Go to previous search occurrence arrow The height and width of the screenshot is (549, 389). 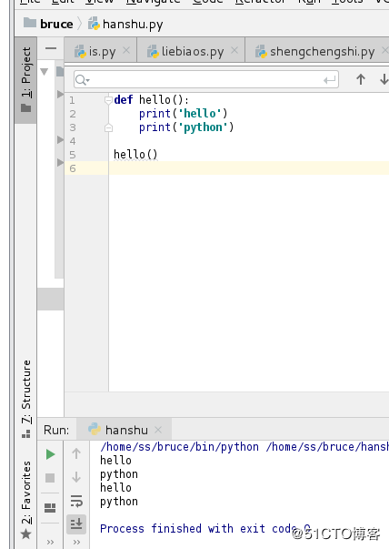pyautogui.click(x=361, y=79)
